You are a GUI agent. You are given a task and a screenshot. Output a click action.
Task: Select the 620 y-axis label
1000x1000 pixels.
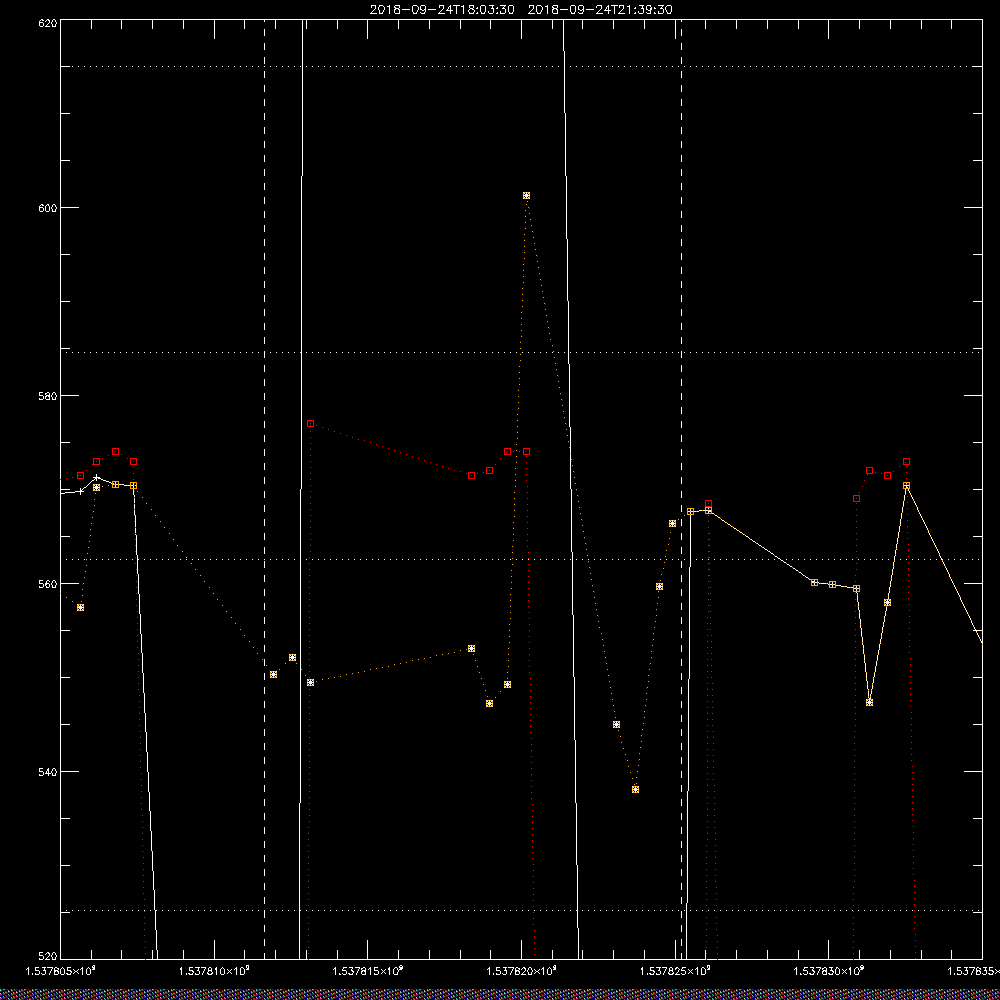click(48, 22)
